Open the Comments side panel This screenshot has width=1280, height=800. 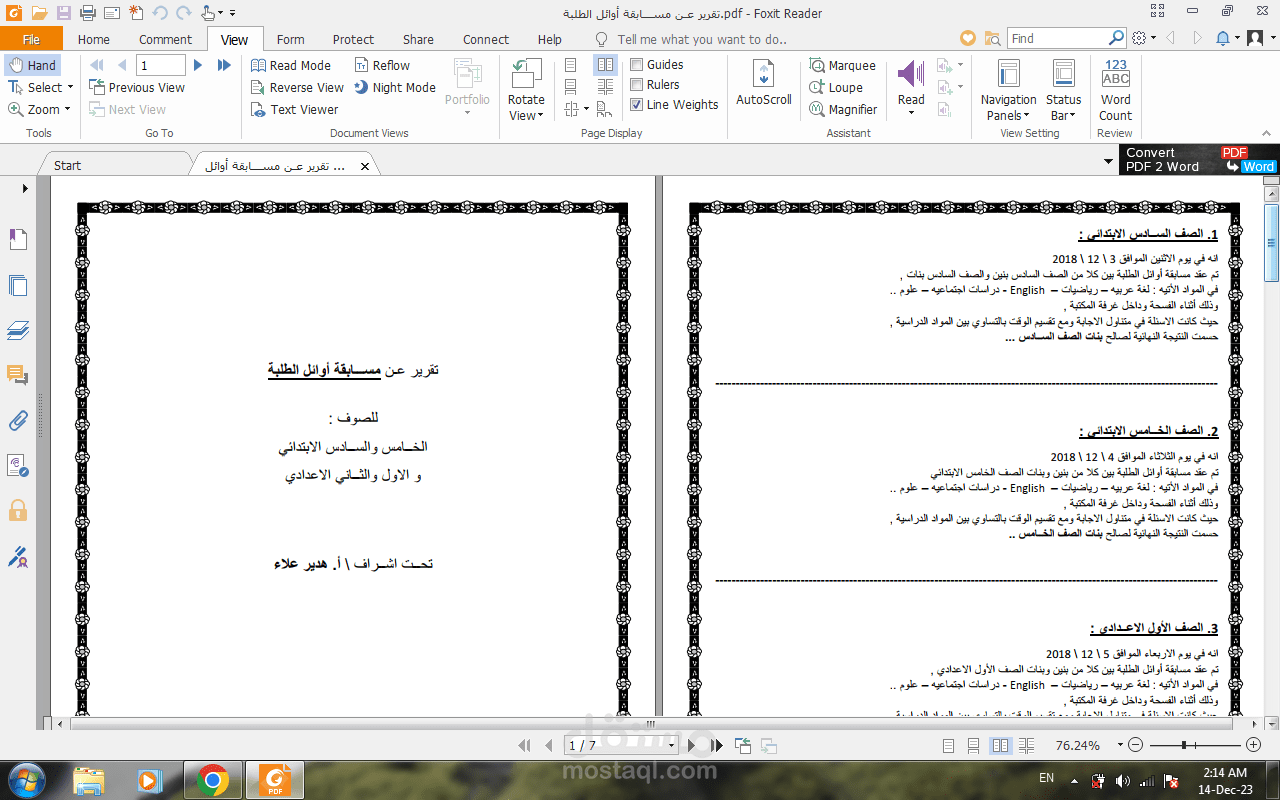(17, 375)
